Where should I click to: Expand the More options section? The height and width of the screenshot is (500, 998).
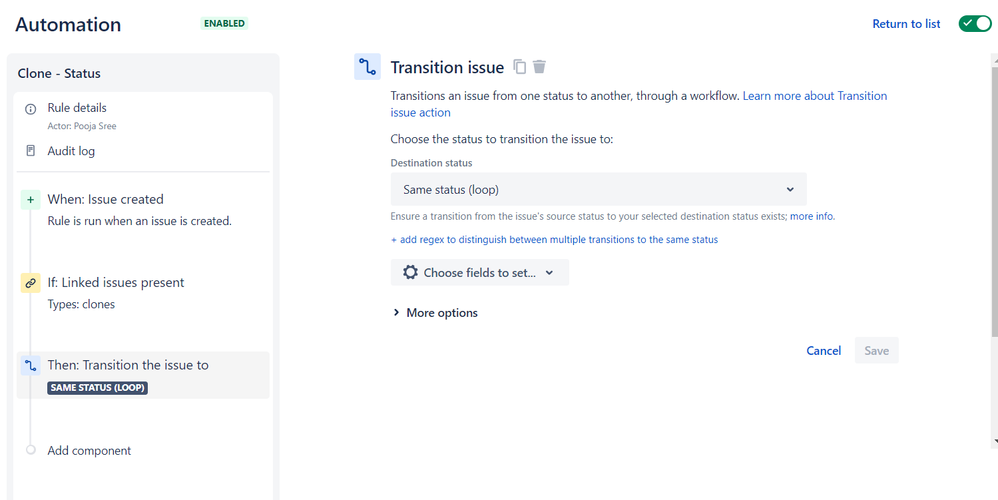(x=435, y=313)
